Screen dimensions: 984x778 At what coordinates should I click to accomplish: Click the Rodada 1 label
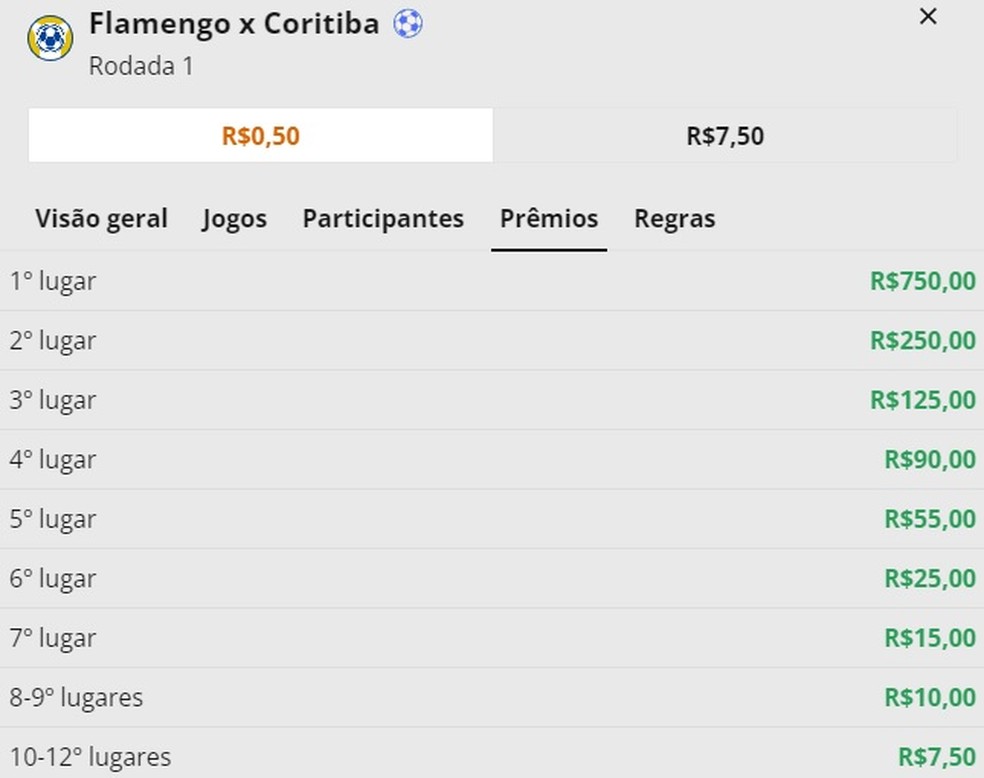point(141,66)
